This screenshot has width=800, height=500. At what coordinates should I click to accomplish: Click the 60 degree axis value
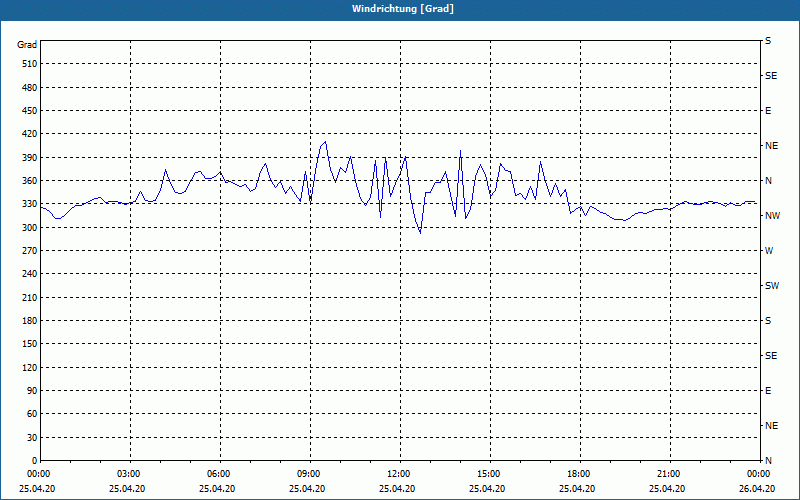pyautogui.click(x=32, y=414)
